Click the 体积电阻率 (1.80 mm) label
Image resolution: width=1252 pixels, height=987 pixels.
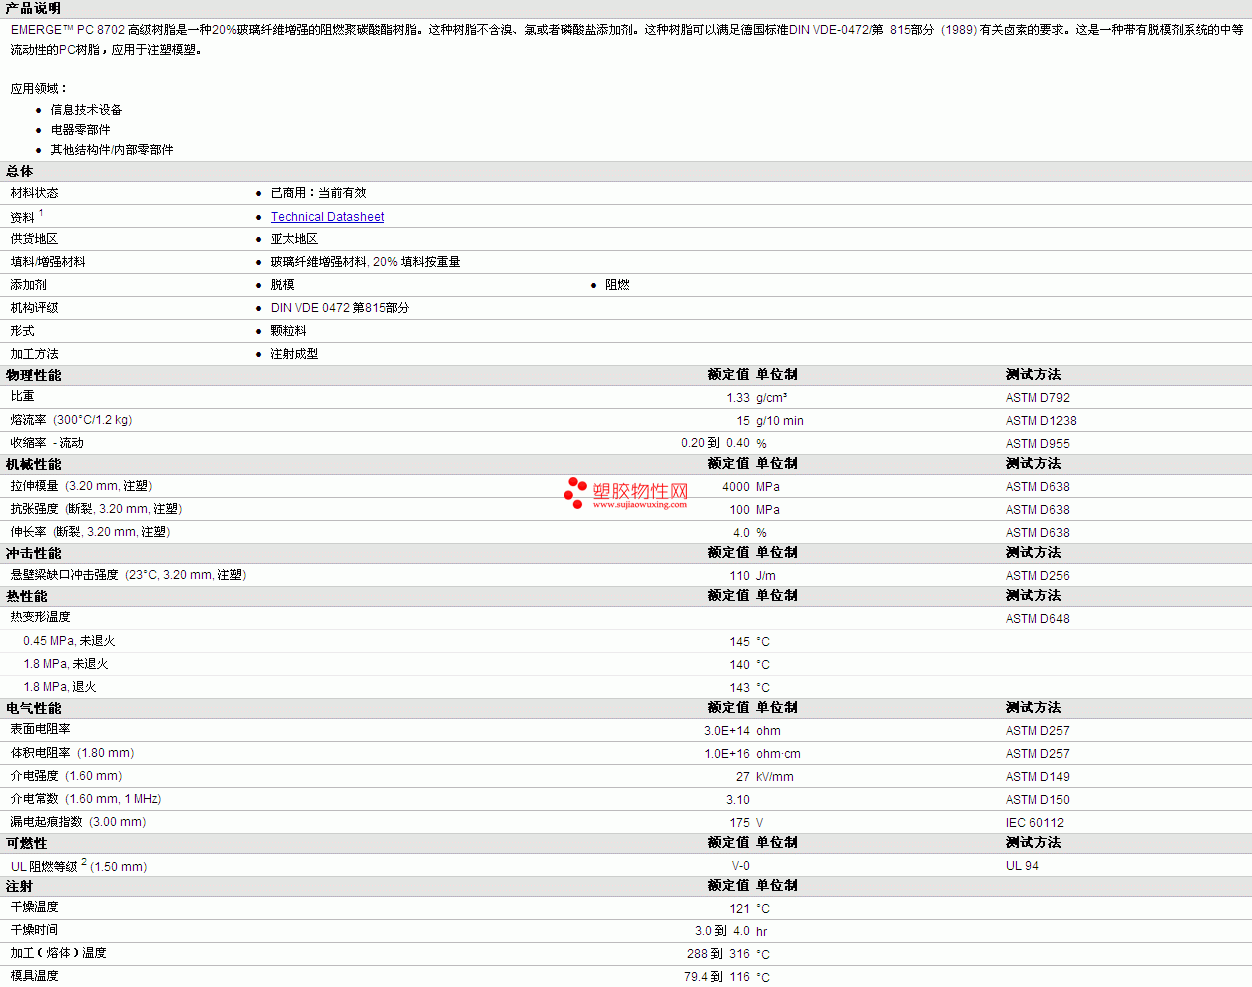tap(72, 753)
